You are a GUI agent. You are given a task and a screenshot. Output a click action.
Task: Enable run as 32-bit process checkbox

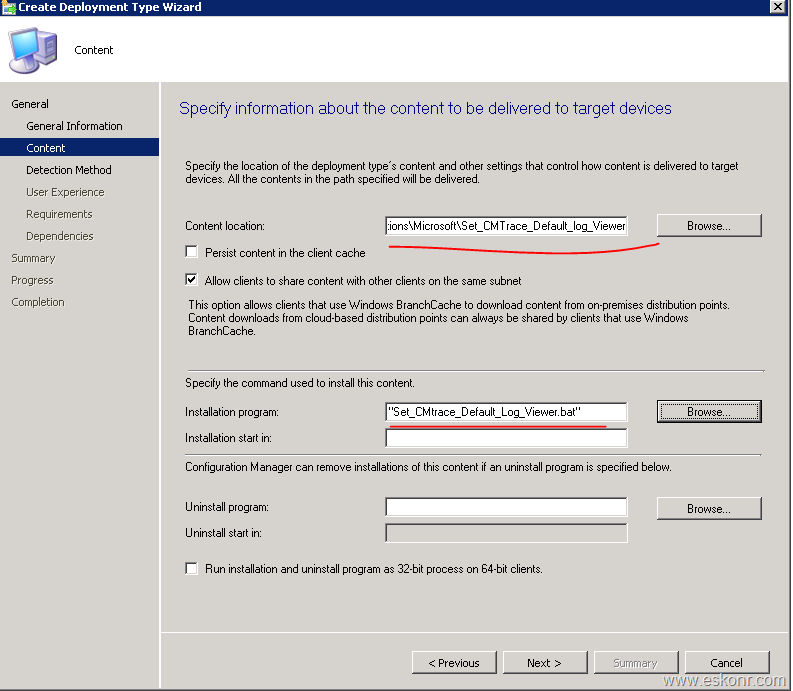pos(192,569)
